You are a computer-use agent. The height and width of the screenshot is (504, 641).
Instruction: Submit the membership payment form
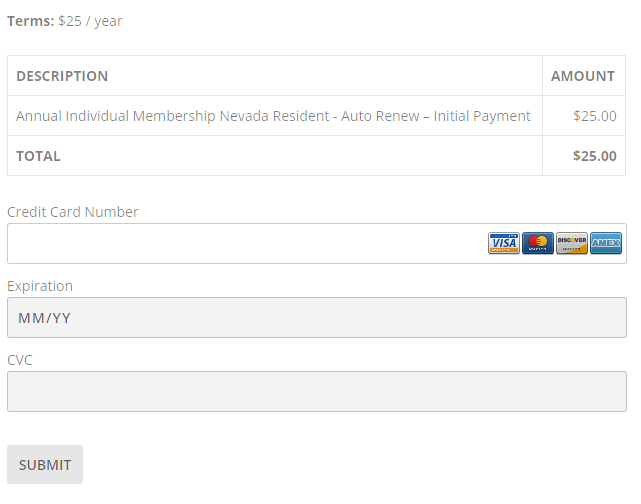[45, 465]
